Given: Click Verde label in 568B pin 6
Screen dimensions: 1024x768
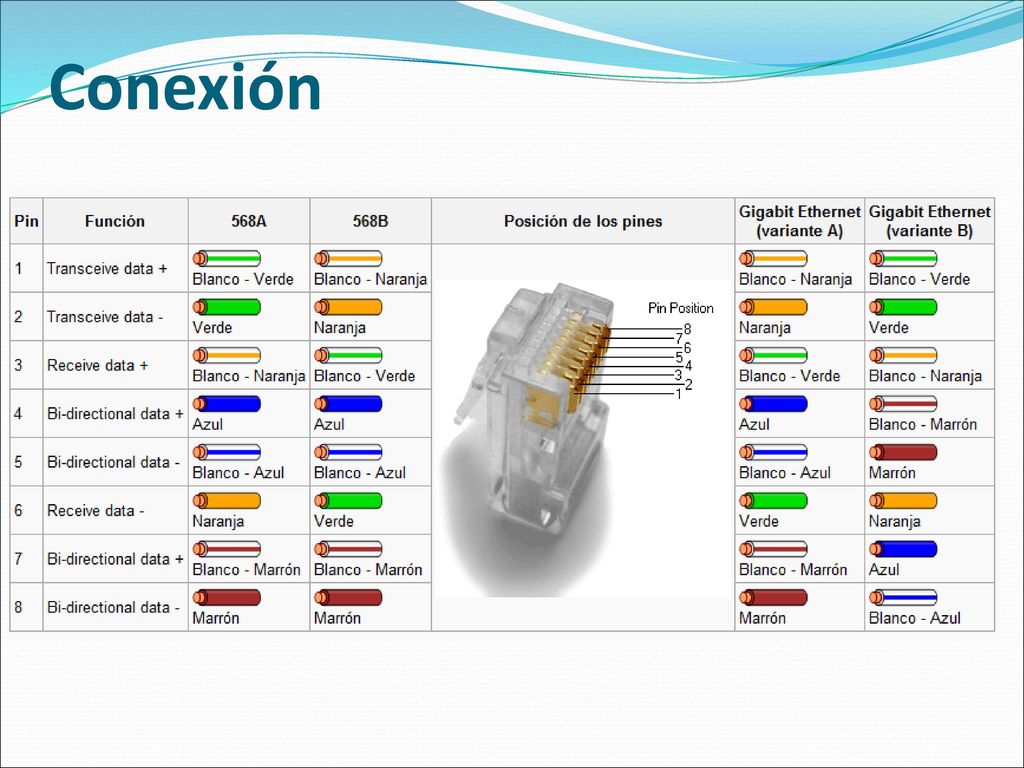Looking at the screenshot, I should [x=334, y=521].
